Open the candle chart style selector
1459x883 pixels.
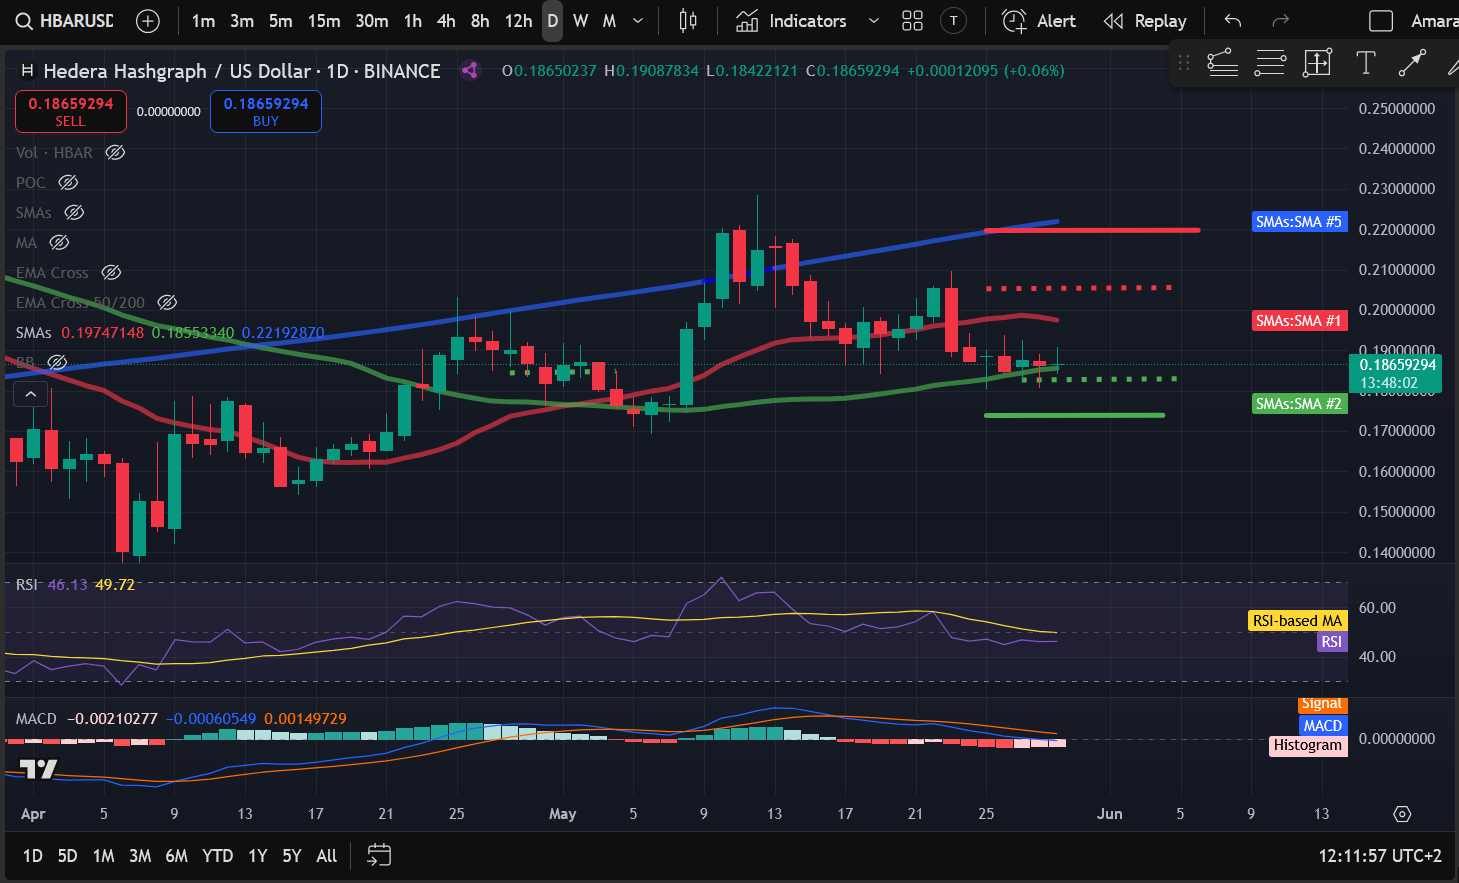pyautogui.click(x=688, y=21)
